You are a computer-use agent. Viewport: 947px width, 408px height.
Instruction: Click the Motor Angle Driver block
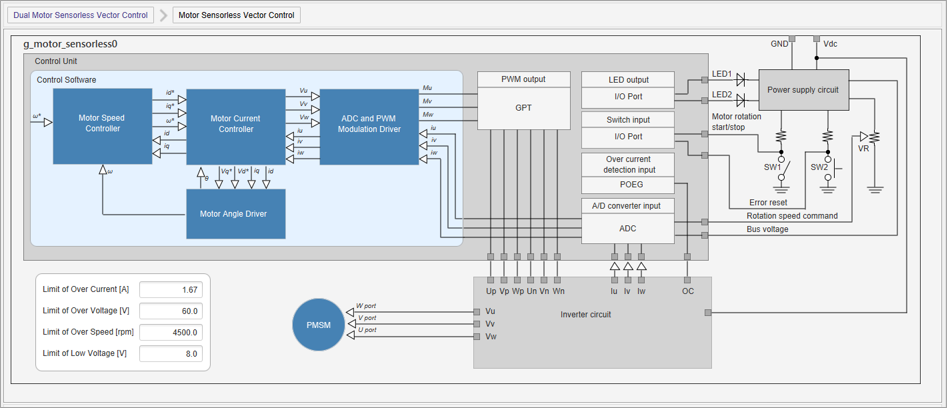[x=236, y=213]
